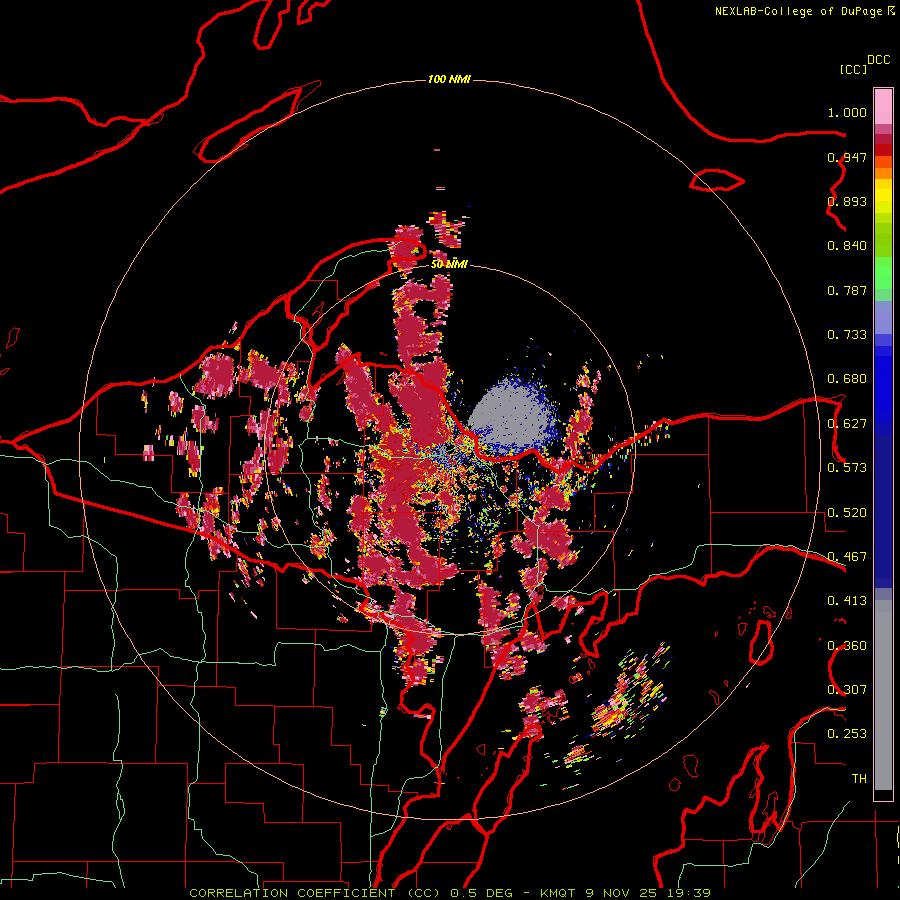Click the 0.787 scale value

coord(847,290)
